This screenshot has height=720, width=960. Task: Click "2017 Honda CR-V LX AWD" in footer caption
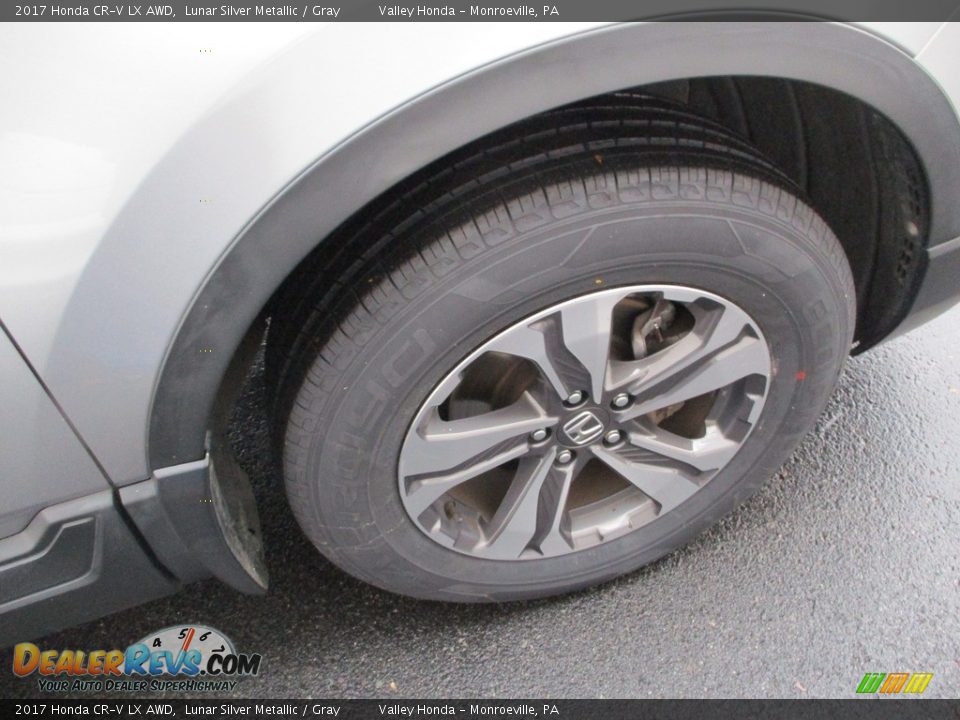tap(94, 710)
